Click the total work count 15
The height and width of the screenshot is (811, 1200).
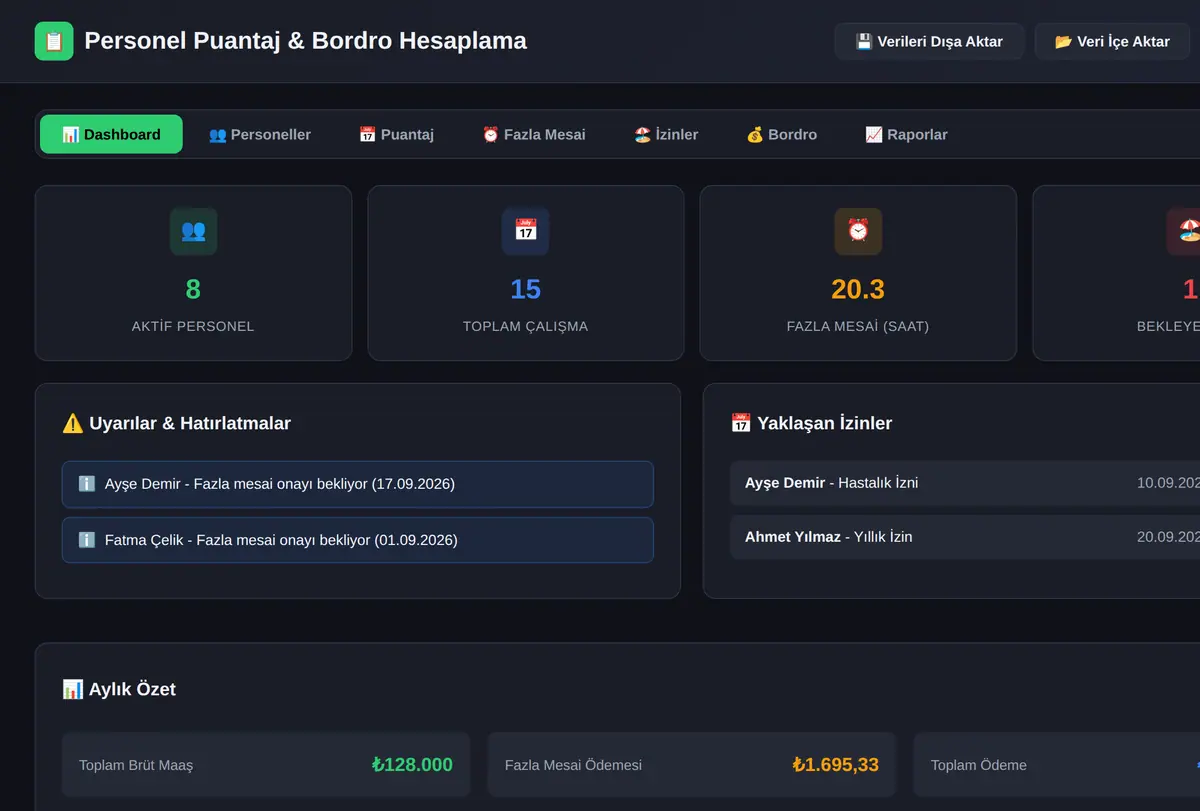tap(526, 289)
